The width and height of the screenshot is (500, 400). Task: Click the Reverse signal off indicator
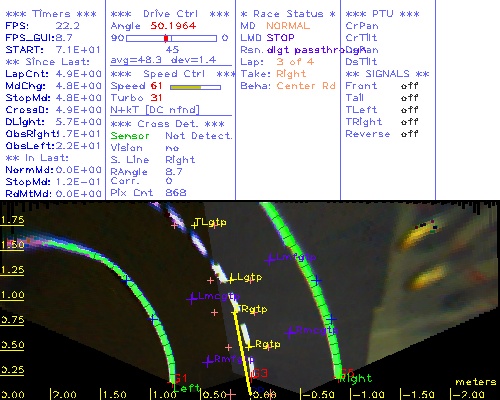409,134
